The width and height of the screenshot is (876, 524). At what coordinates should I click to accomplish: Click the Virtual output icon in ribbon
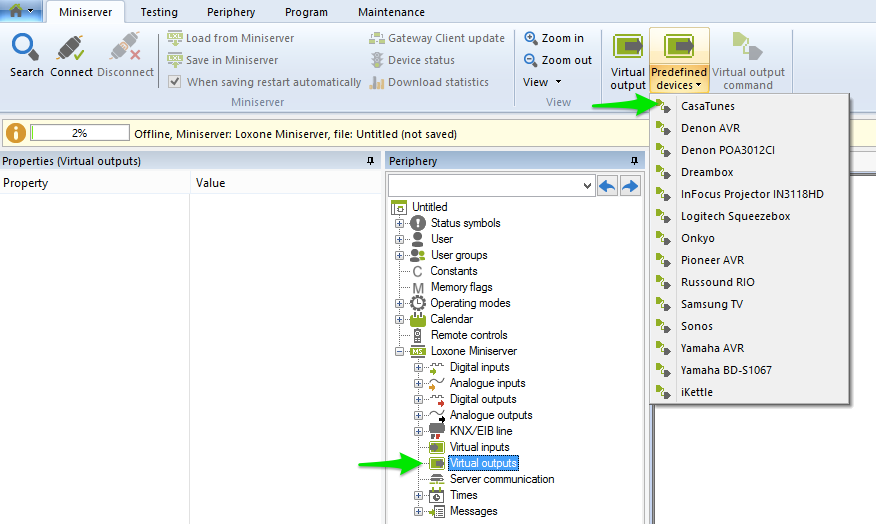628,48
